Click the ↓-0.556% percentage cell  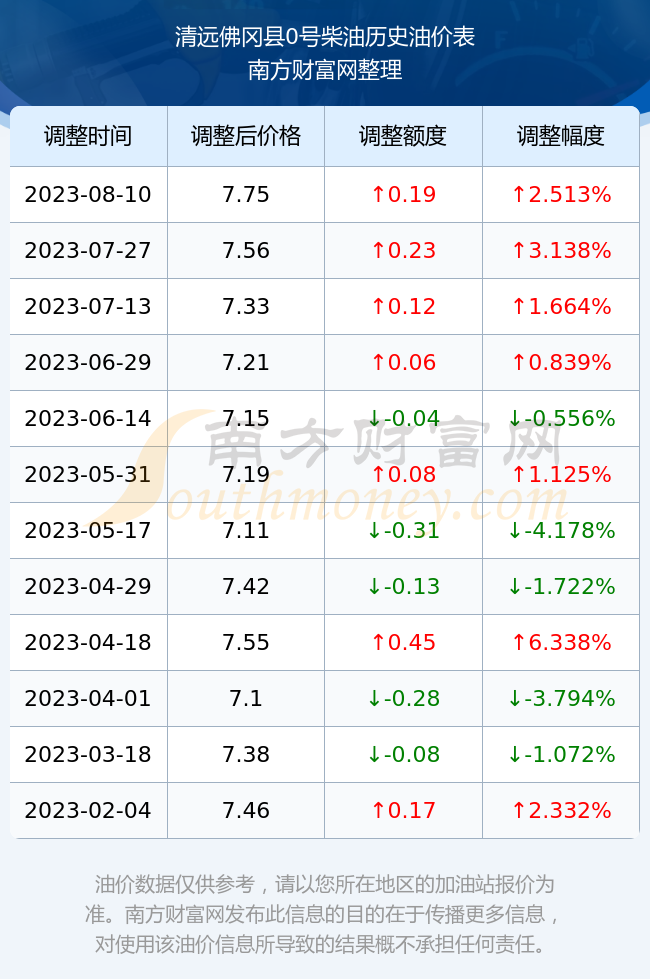(x=561, y=418)
